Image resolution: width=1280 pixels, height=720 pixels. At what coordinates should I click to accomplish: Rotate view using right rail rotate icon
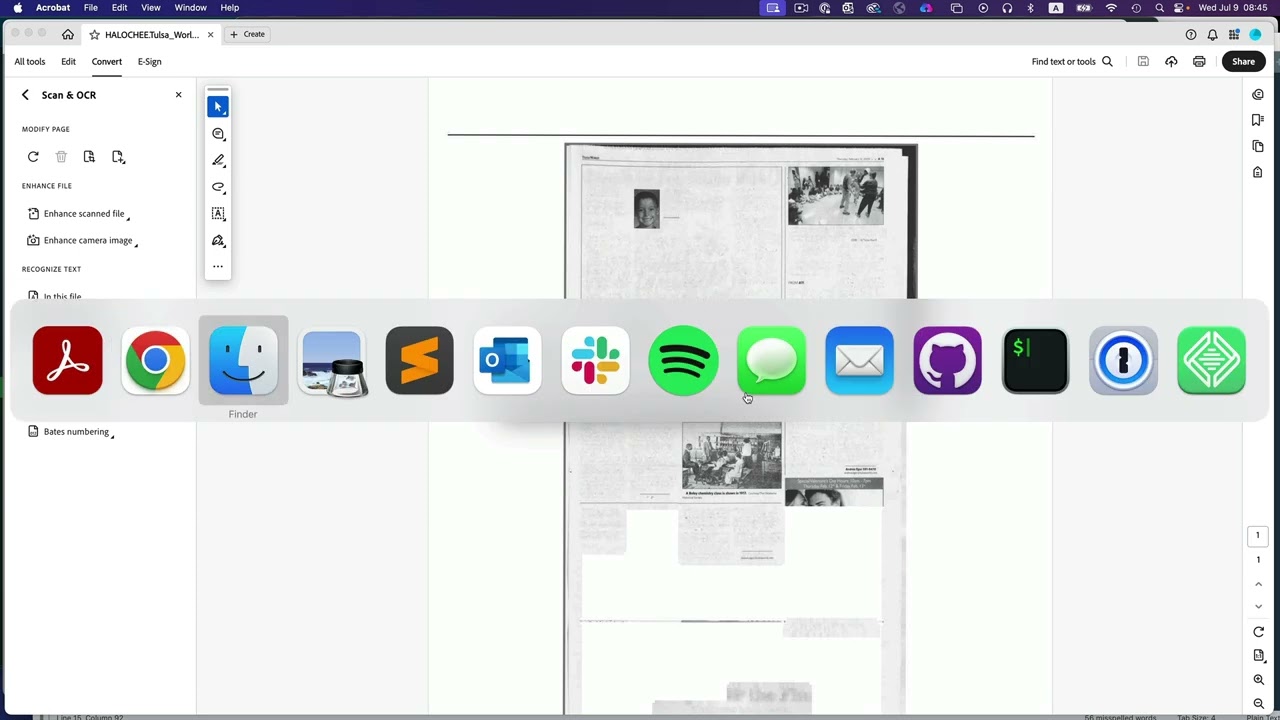click(x=1259, y=632)
